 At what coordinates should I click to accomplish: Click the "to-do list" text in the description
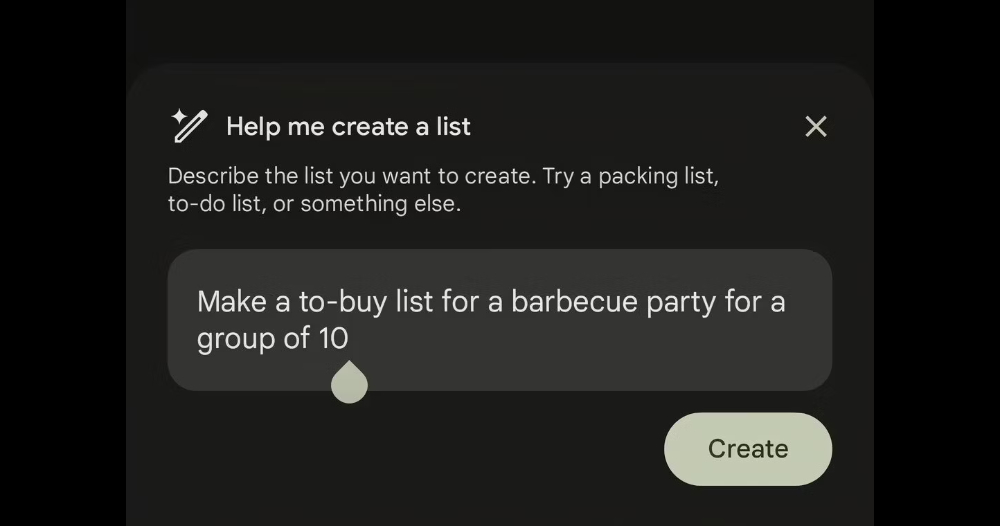click(x=214, y=204)
